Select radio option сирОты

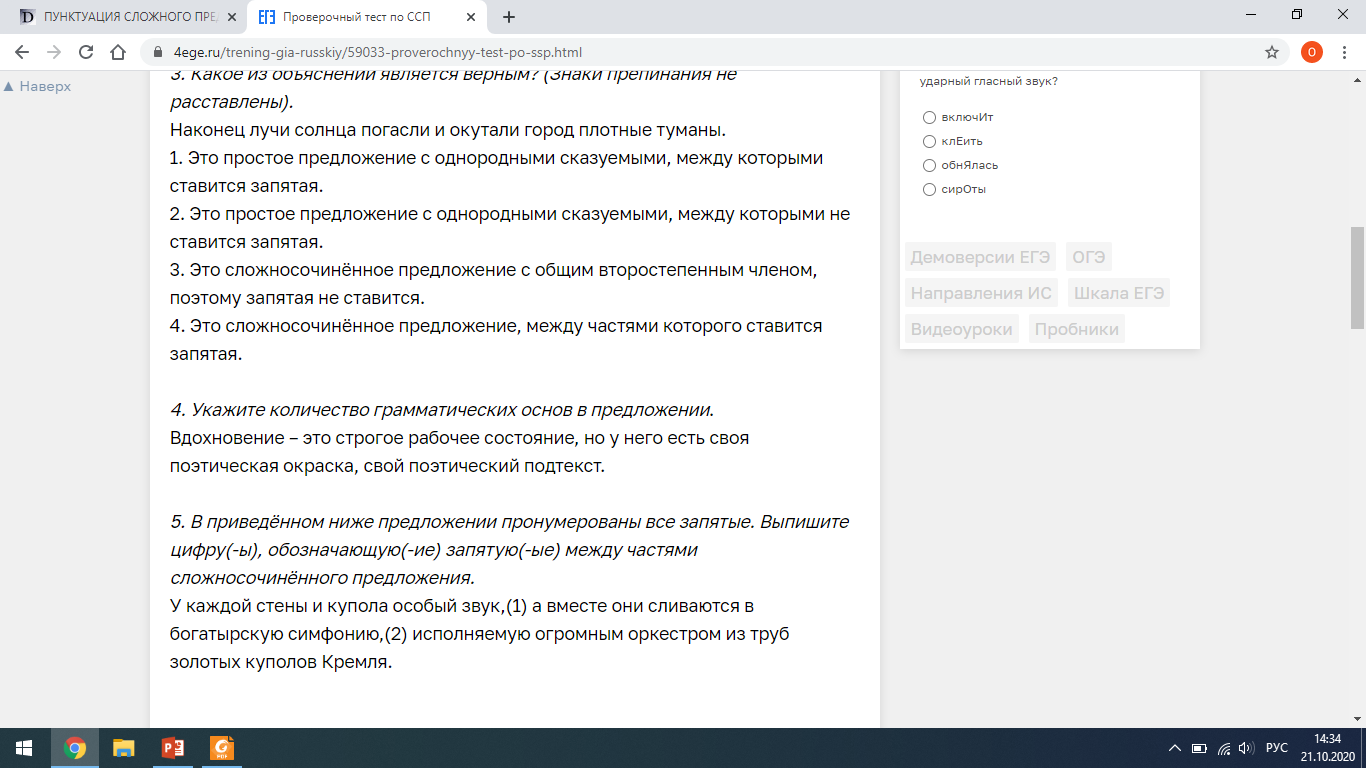click(x=930, y=189)
